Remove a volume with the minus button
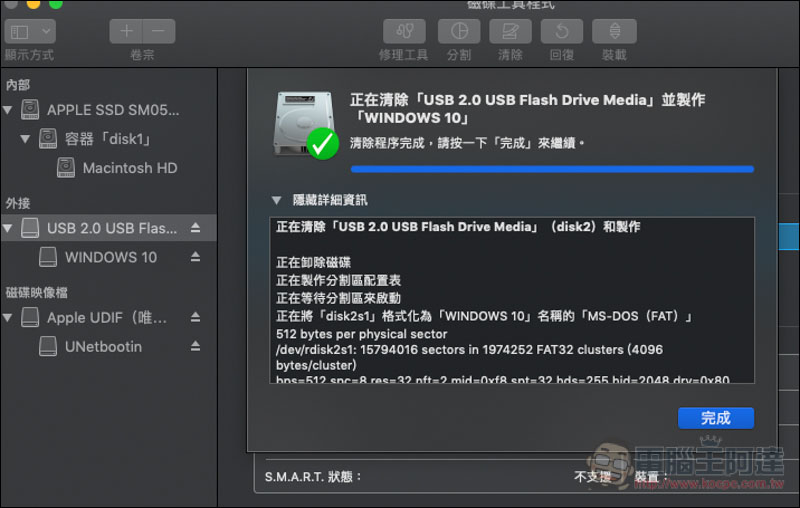800x508 pixels. point(159,32)
